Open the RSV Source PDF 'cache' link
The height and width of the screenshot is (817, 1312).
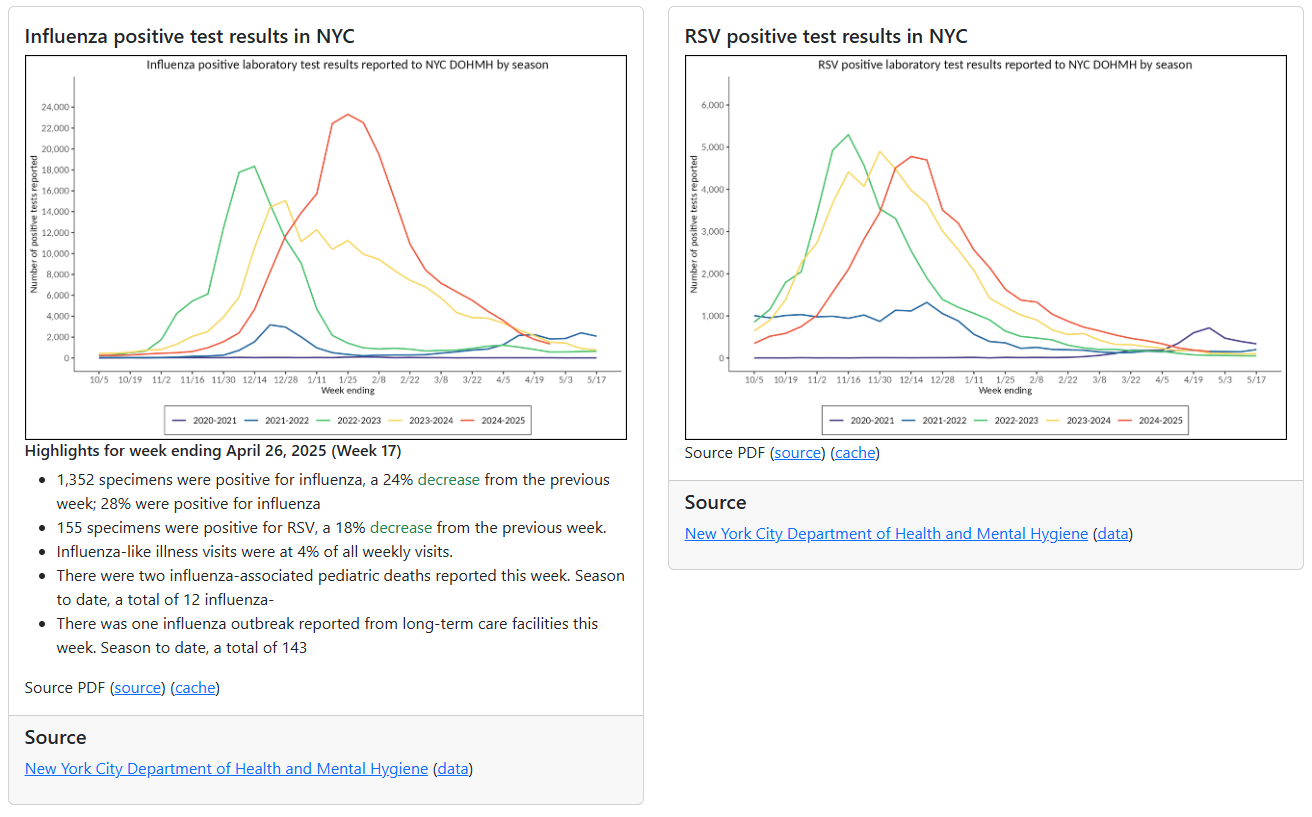[855, 453]
